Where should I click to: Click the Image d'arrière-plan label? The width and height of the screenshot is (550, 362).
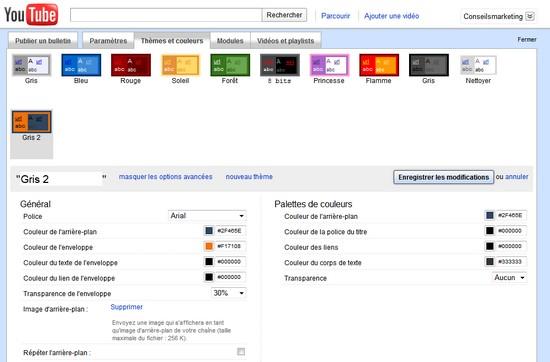(x=55, y=309)
